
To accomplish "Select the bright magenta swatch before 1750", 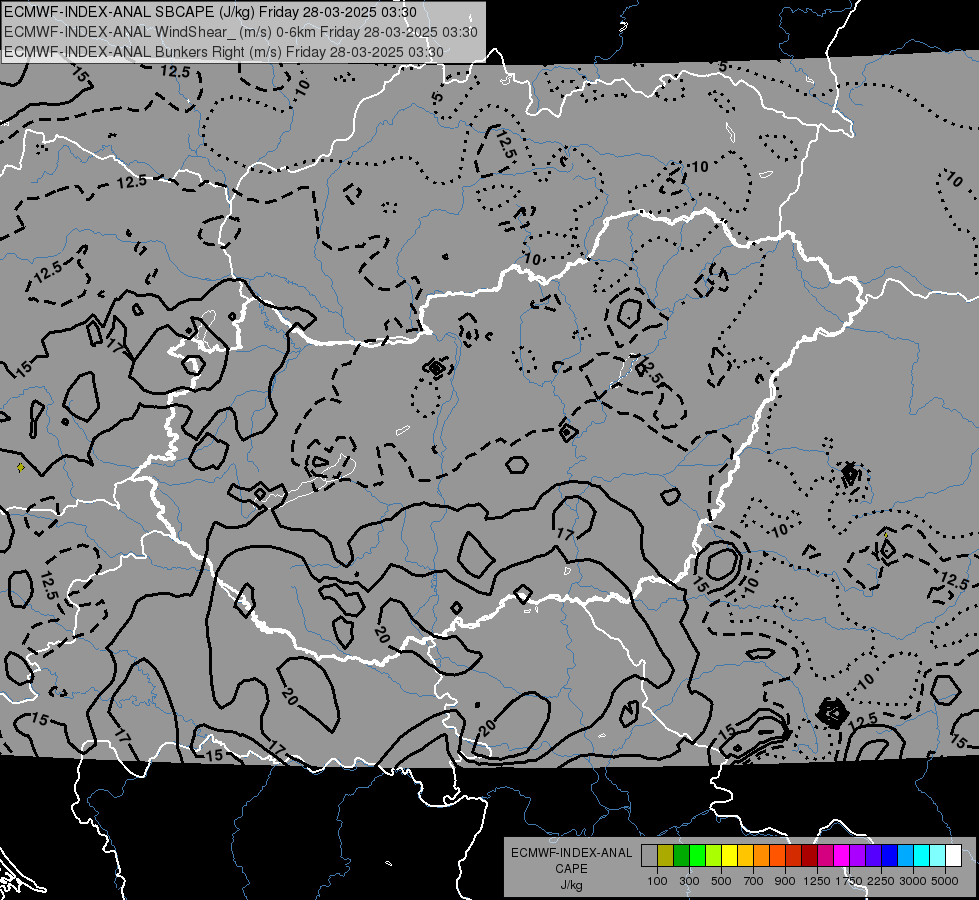I will (842, 855).
